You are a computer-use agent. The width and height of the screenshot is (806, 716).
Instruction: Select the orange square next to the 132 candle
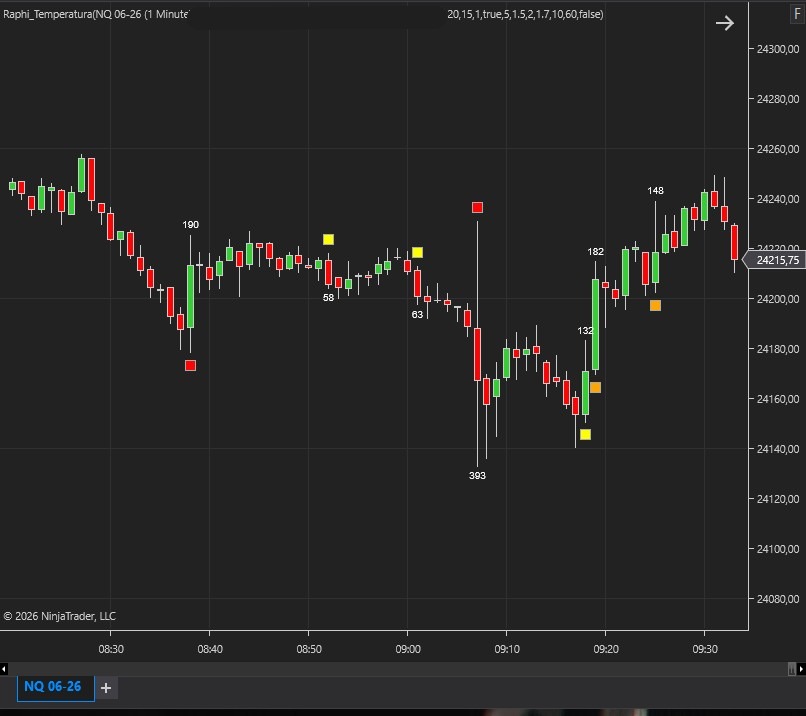(x=595, y=387)
